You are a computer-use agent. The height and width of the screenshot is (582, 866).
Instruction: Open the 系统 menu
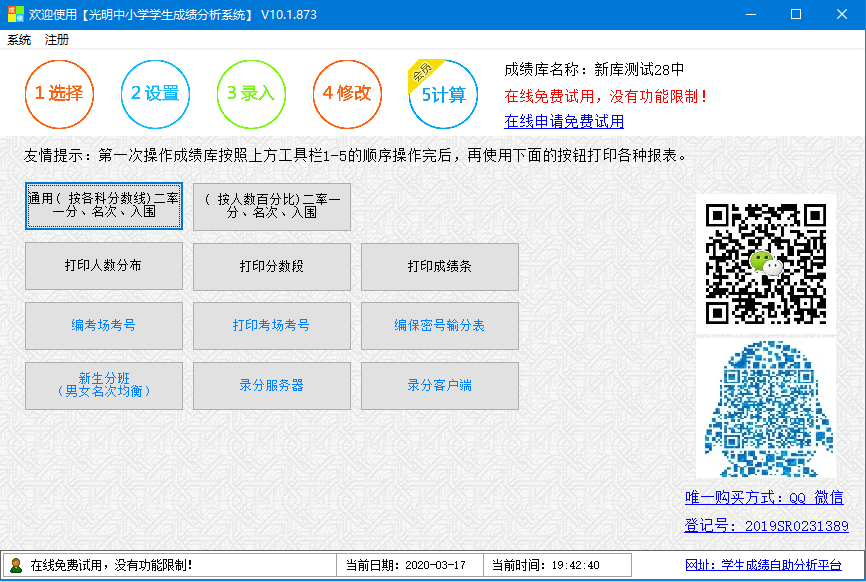(x=19, y=40)
